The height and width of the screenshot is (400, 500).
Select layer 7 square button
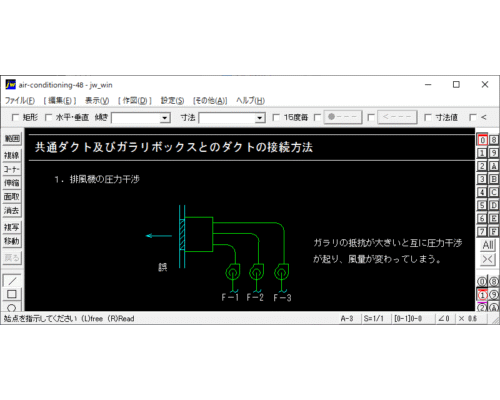482,231
